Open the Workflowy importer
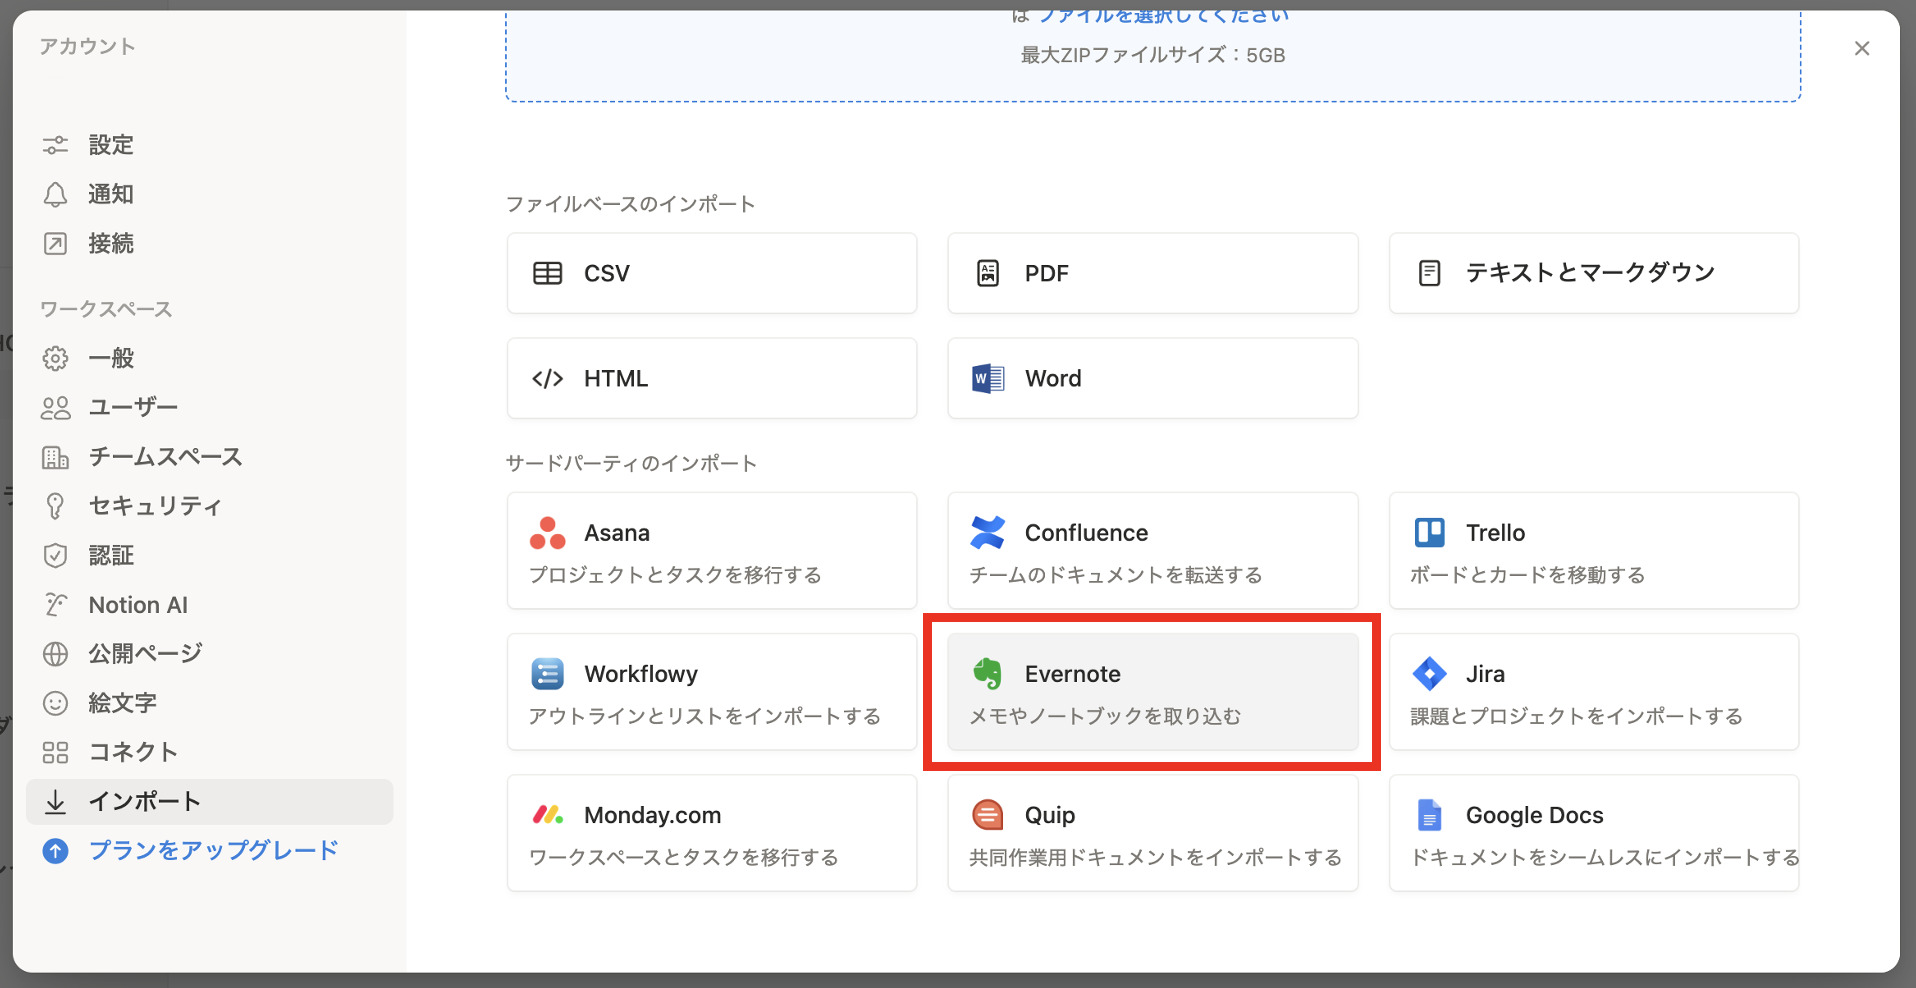The height and width of the screenshot is (988, 1916). point(710,691)
